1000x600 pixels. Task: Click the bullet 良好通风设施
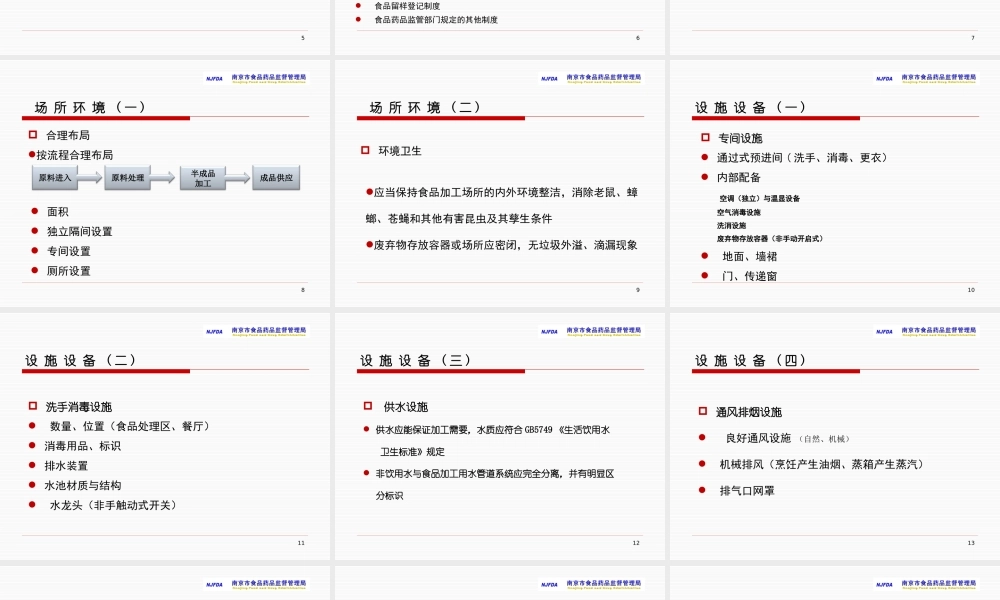point(758,438)
